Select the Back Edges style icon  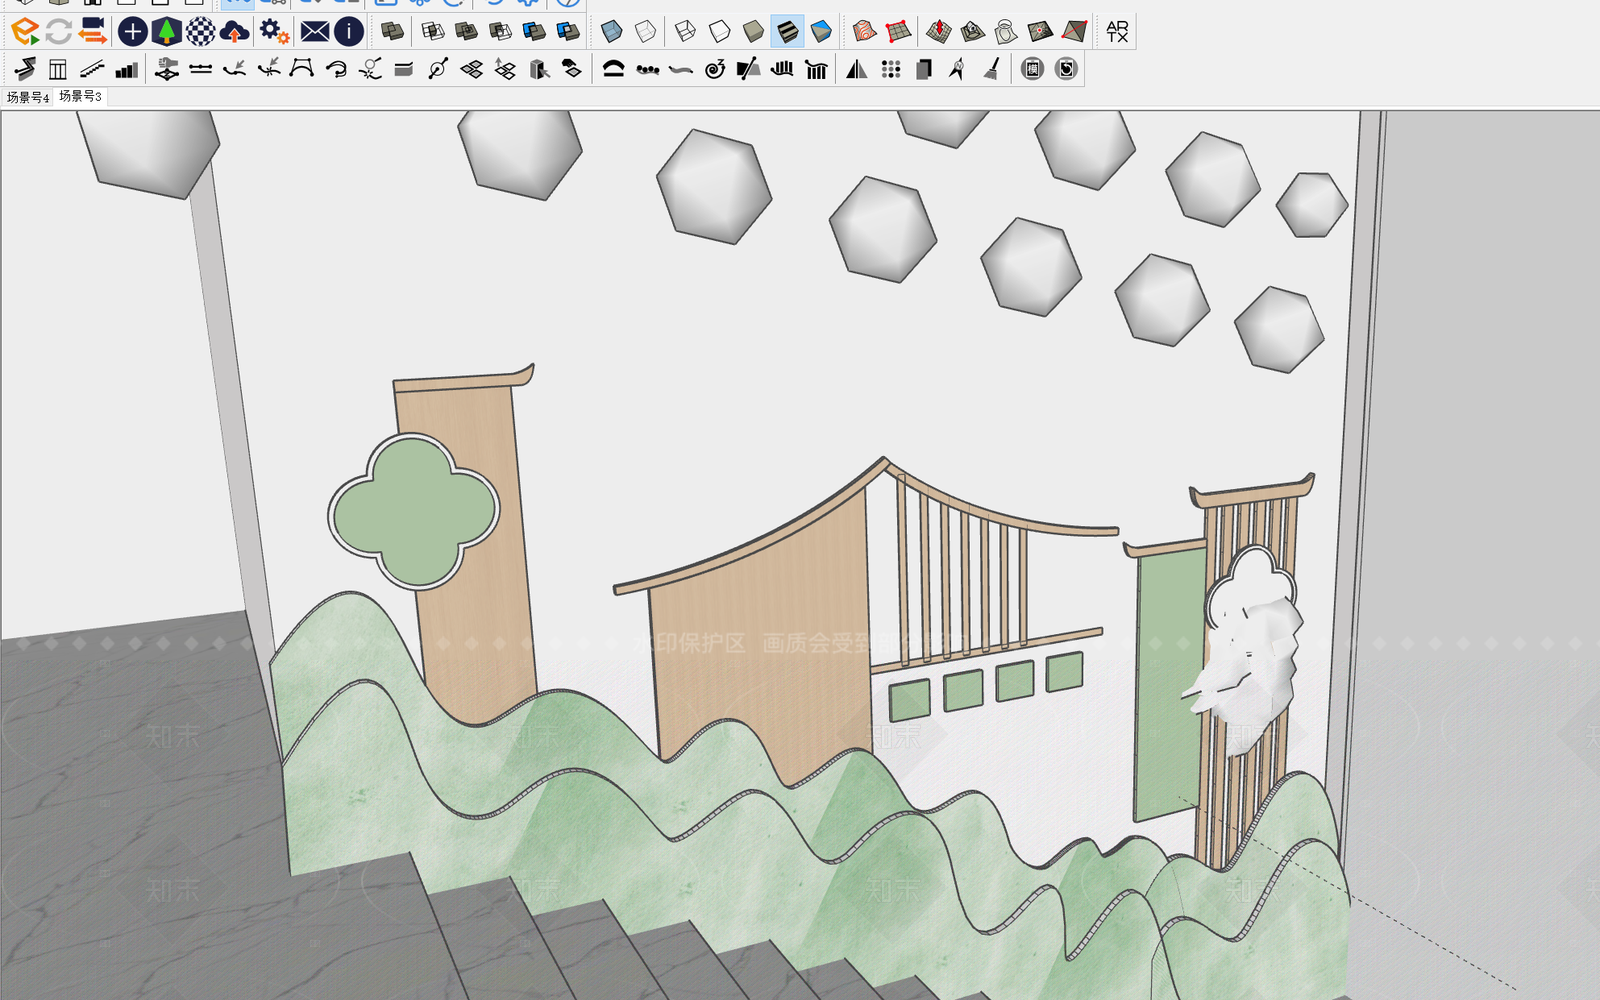coord(646,32)
